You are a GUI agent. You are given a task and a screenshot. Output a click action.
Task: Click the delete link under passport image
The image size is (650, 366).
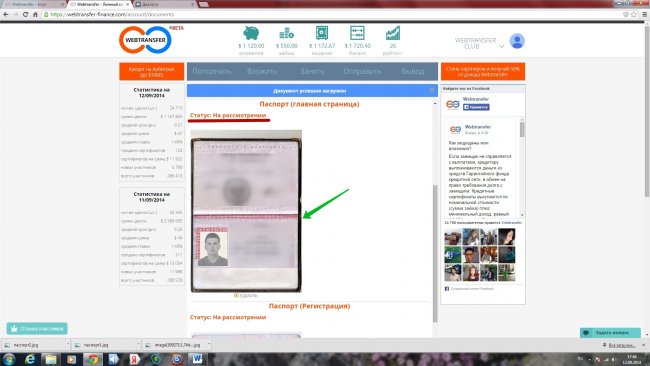tap(246, 296)
